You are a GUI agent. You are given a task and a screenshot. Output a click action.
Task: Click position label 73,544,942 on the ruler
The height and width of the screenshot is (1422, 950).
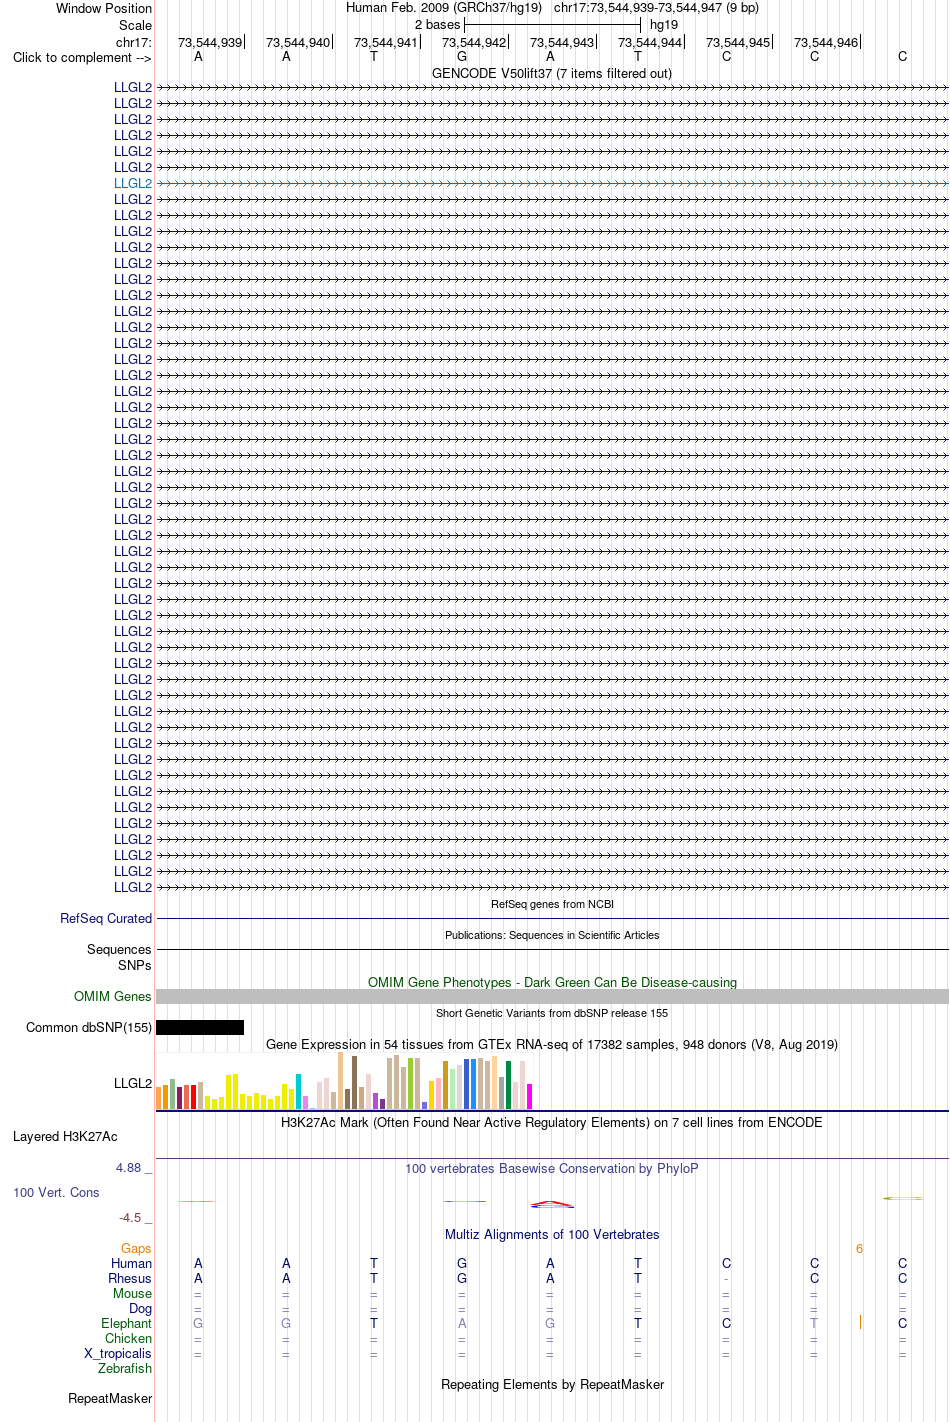pyautogui.click(x=474, y=42)
